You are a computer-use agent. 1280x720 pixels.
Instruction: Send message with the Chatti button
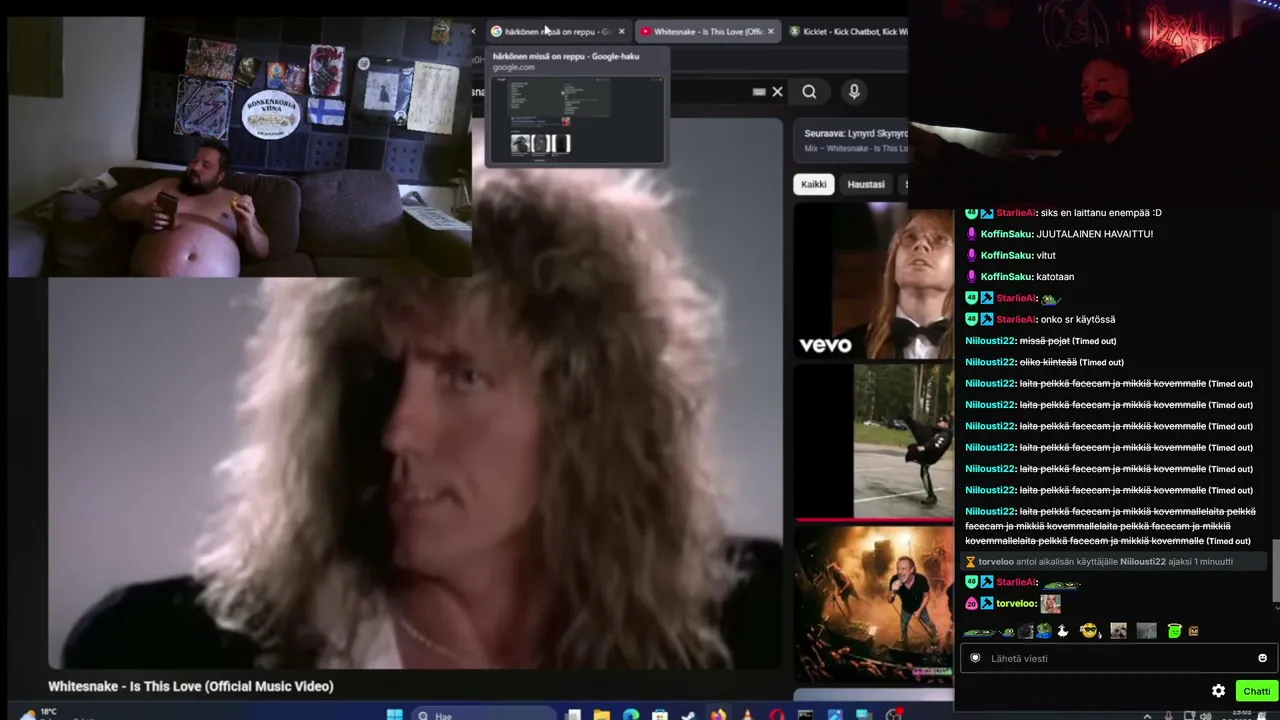(x=1256, y=691)
